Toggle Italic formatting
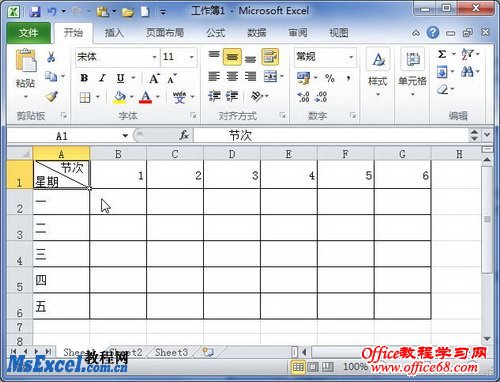500x382 pixels. click(102, 78)
